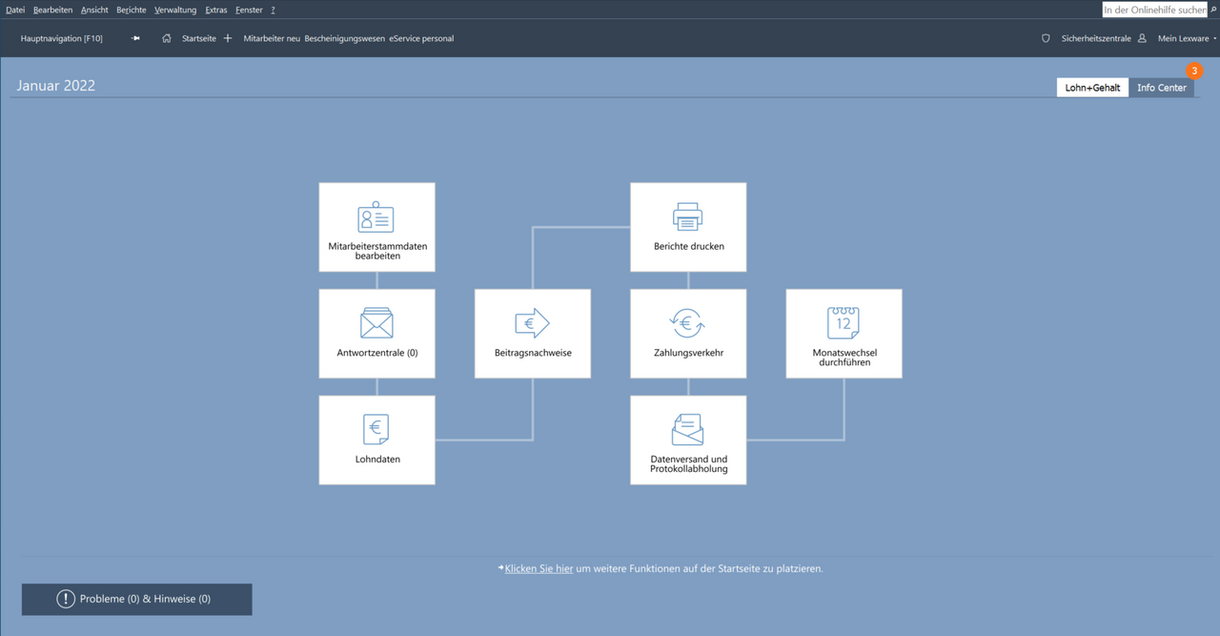Switch to the Lohn+Gehalt tab

click(1092, 87)
